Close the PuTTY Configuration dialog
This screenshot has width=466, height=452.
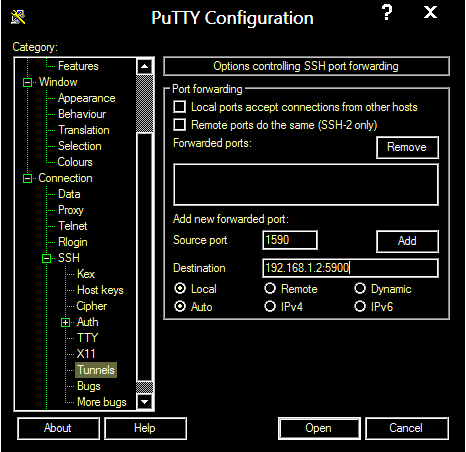[x=430, y=13]
